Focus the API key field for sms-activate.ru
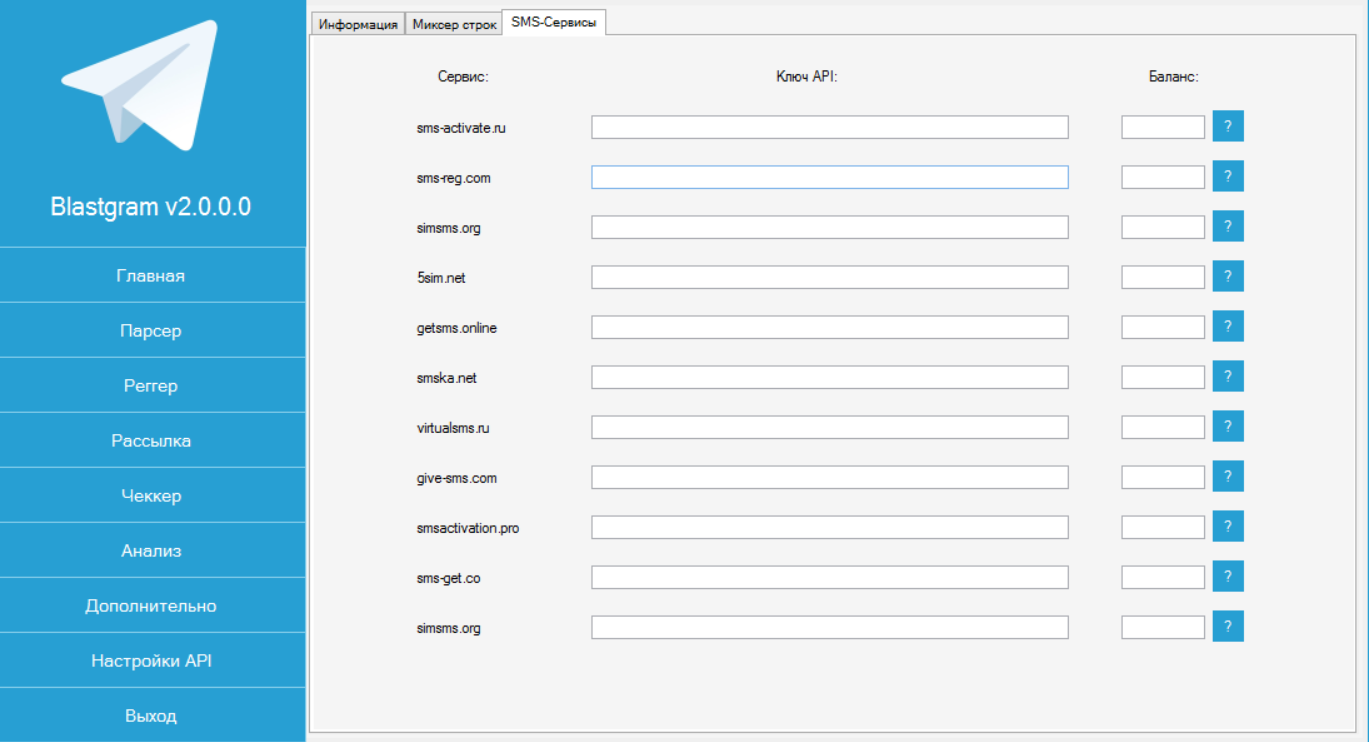 point(829,127)
